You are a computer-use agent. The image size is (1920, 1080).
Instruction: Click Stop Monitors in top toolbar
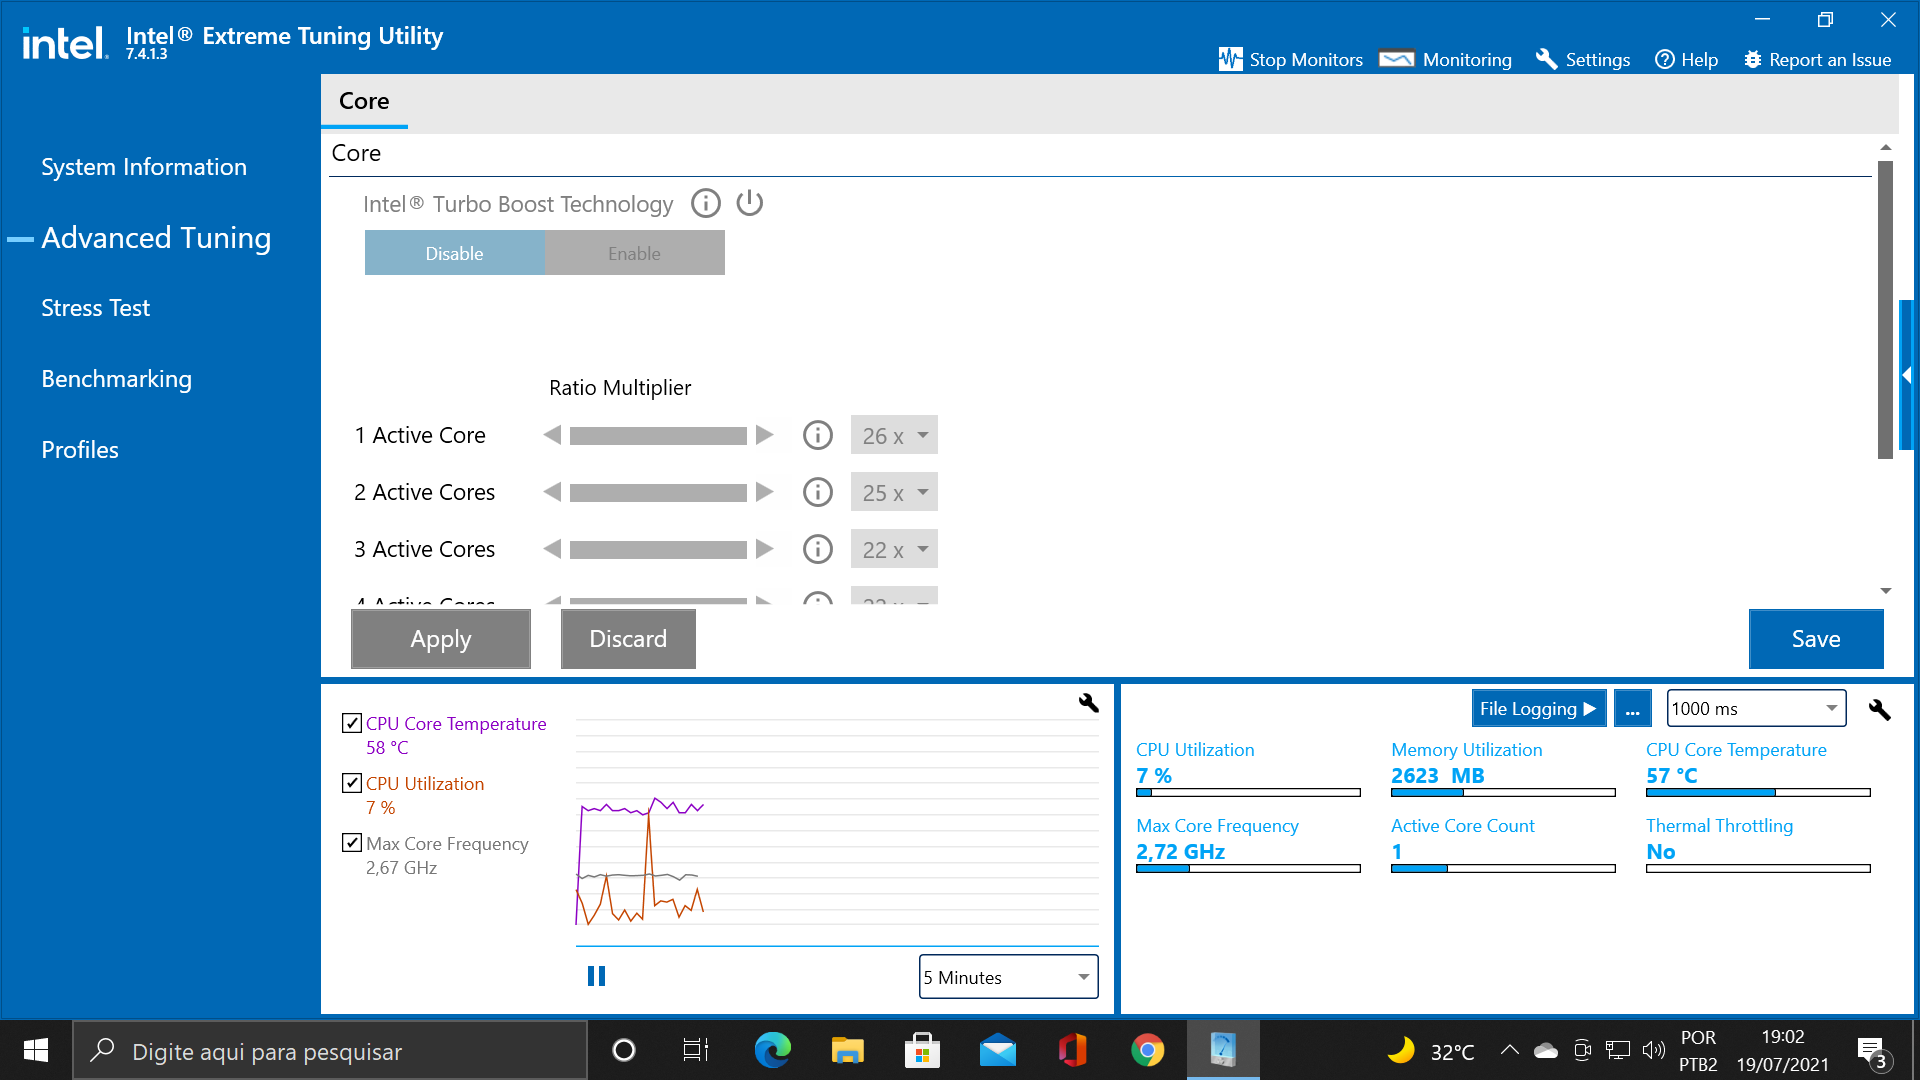click(x=1291, y=59)
